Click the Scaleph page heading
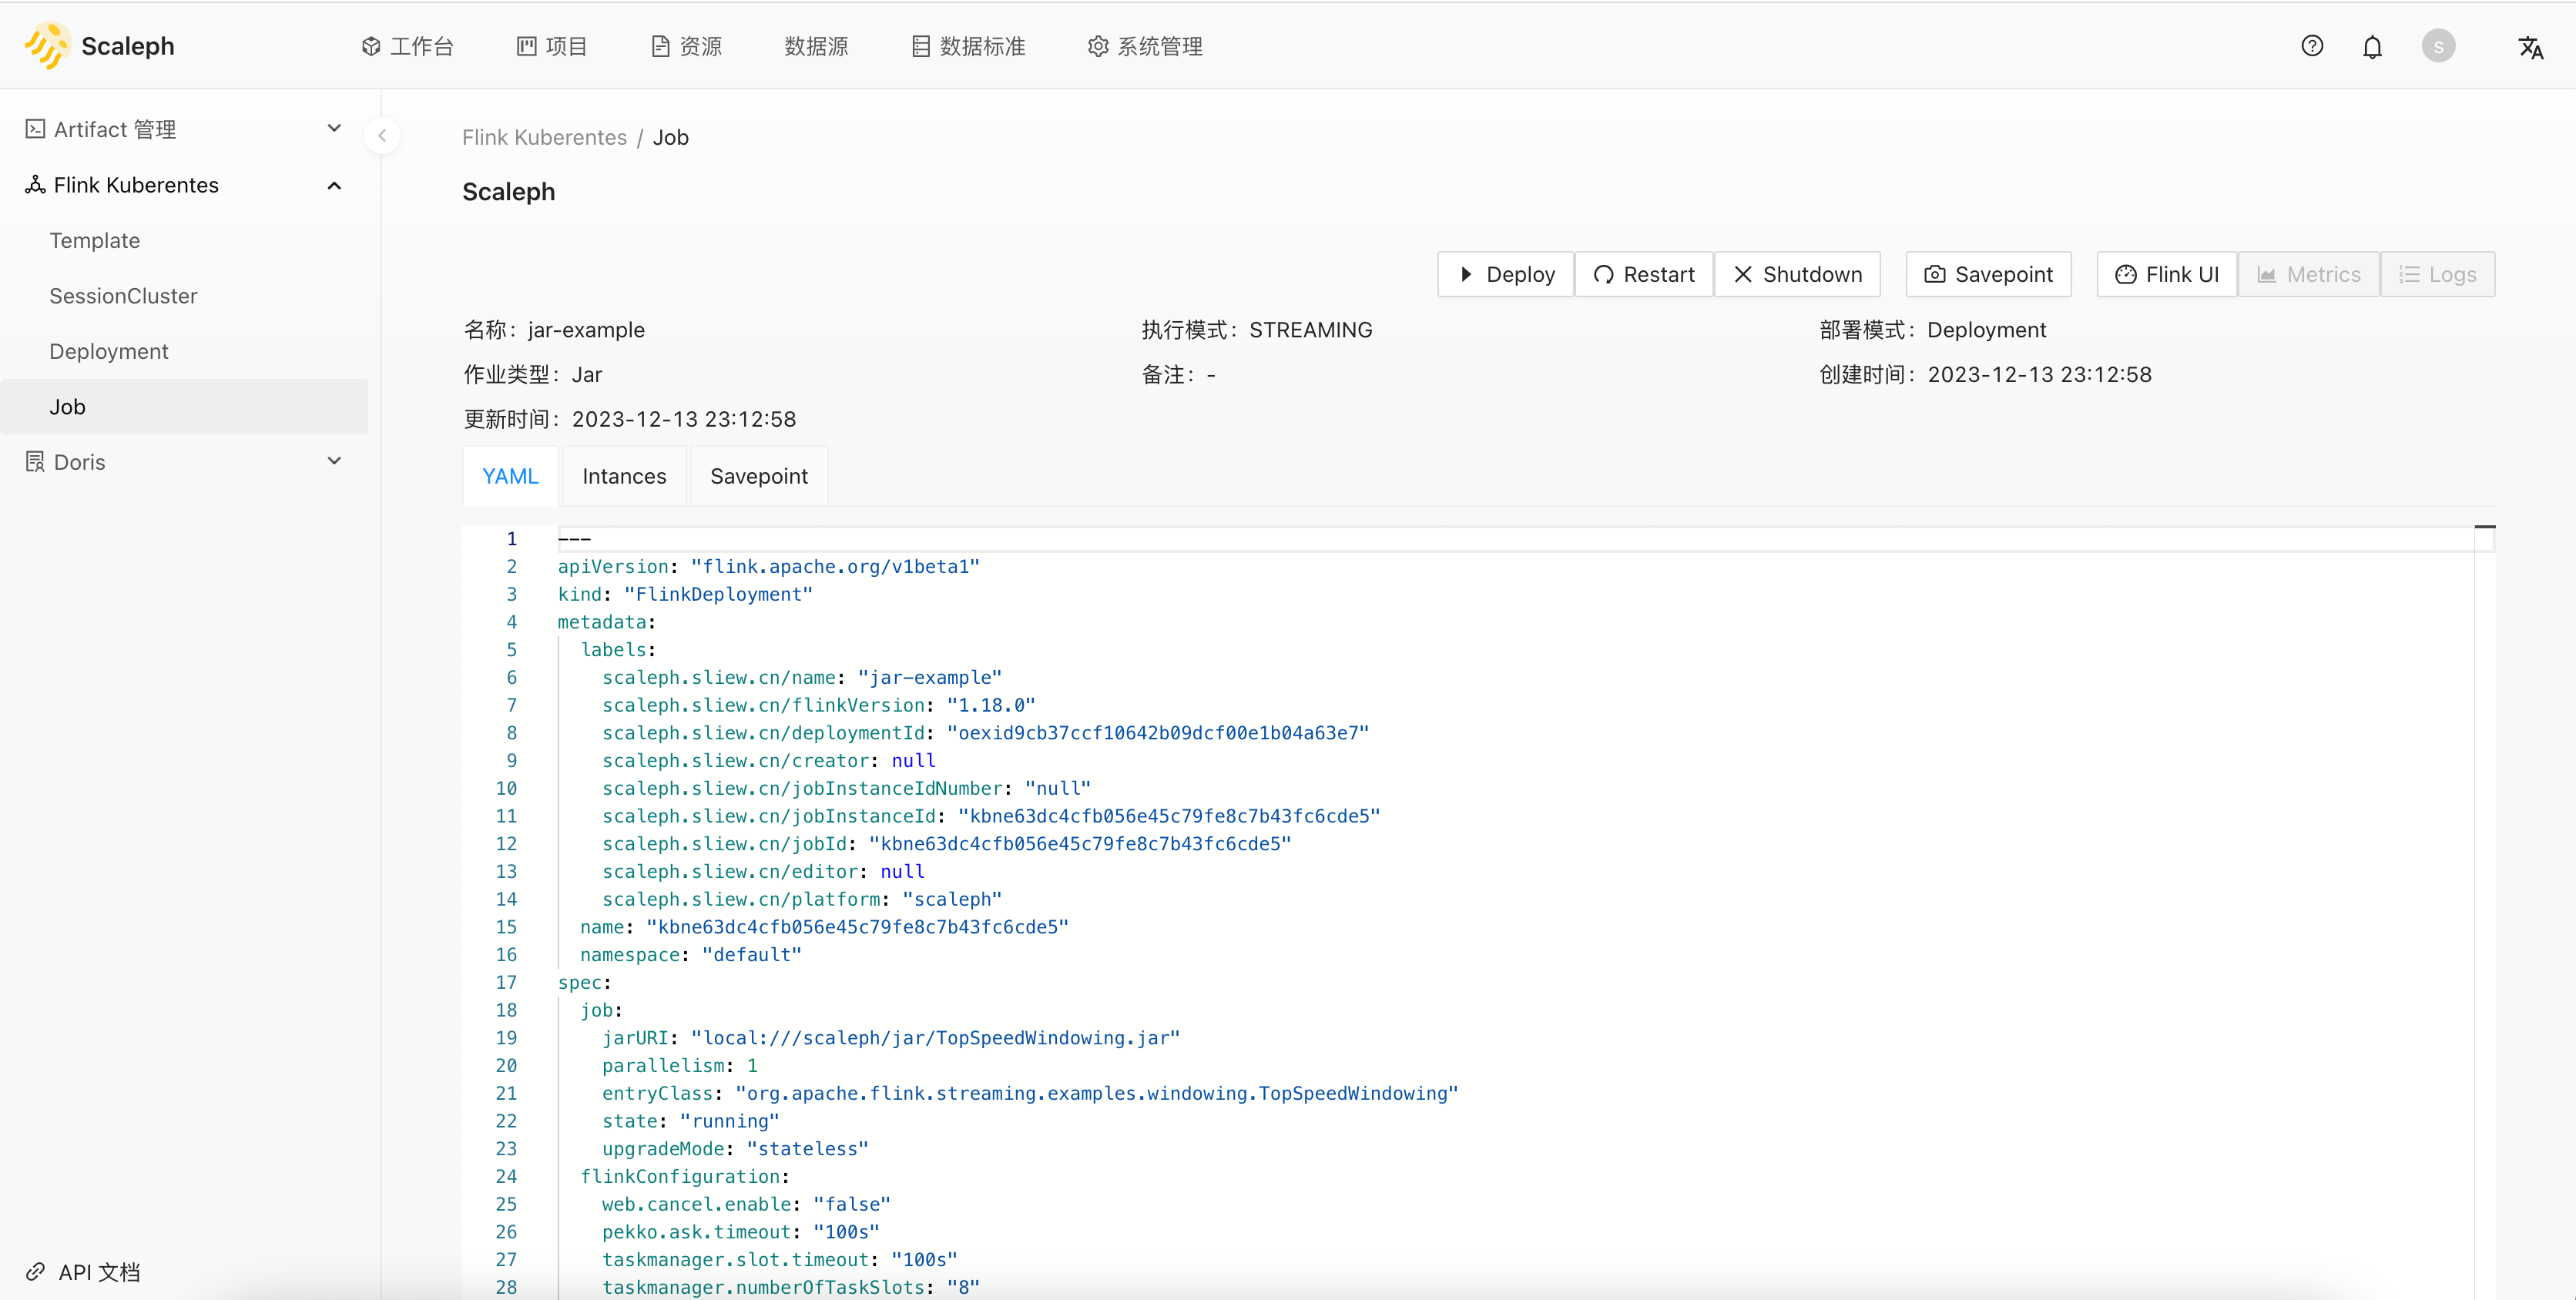Screen dimensions: 2576x1300 (x=508, y=191)
